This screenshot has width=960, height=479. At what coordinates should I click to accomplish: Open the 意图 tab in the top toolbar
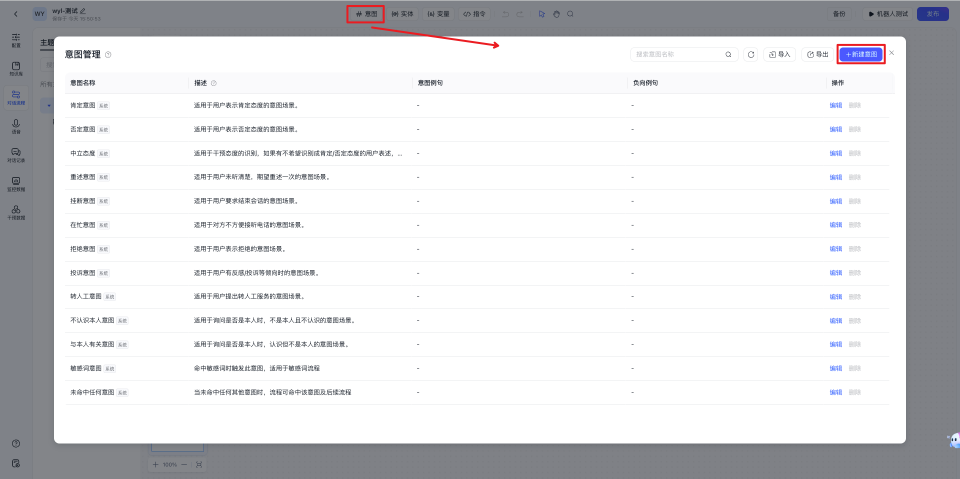tap(366, 14)
